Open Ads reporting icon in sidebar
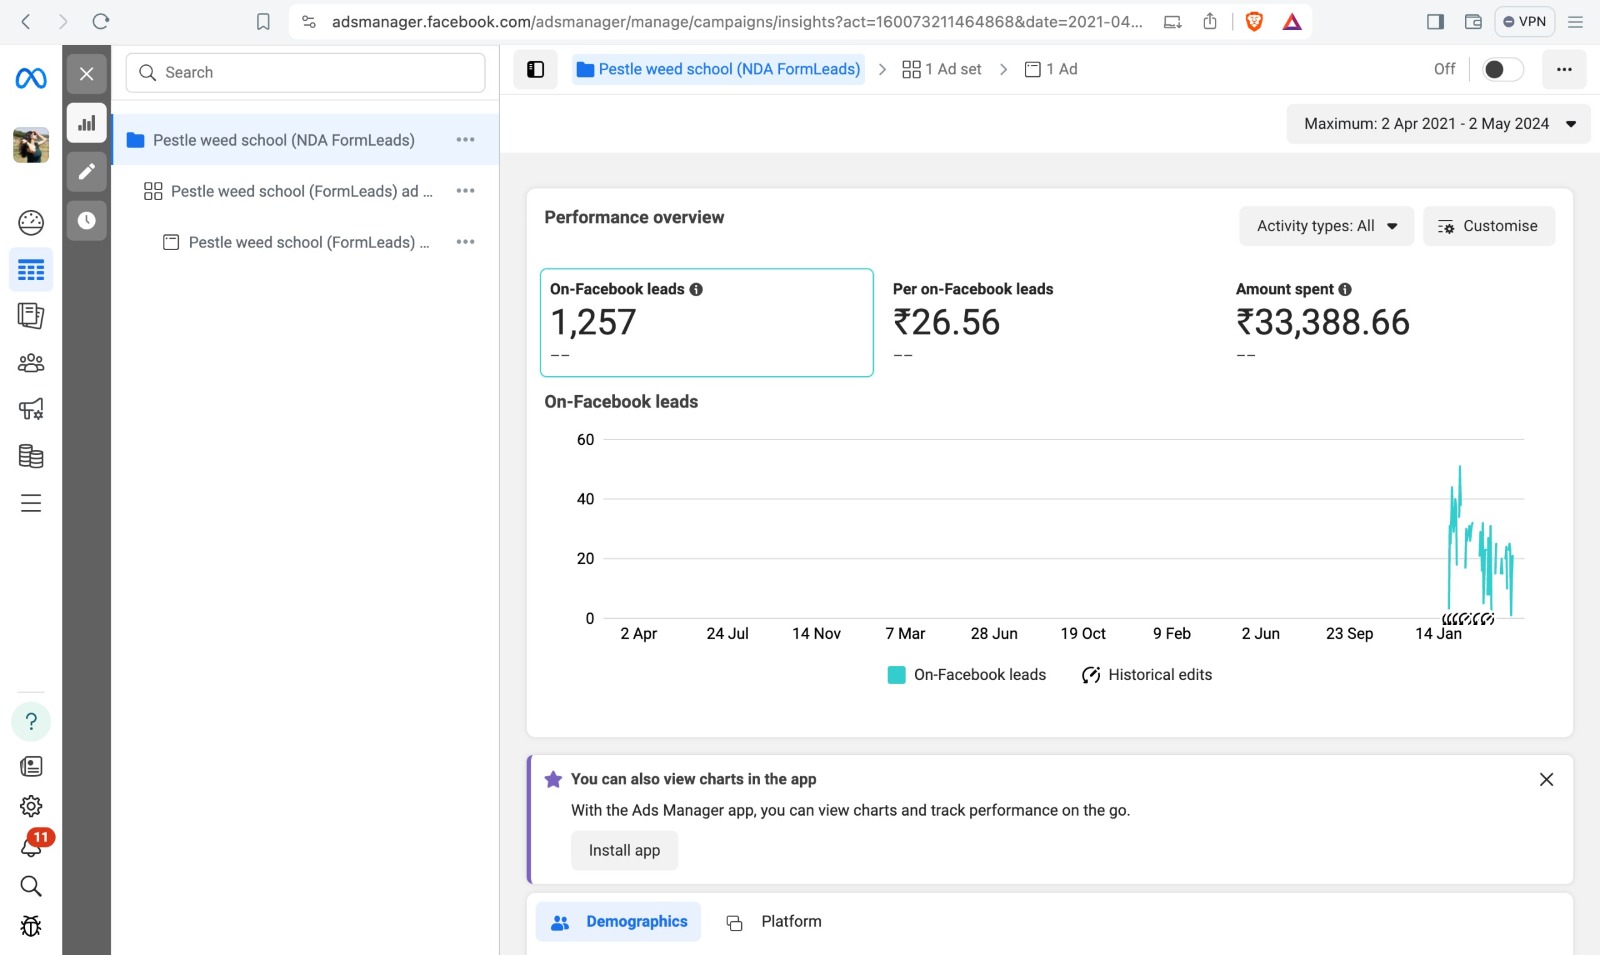The width and height of the screenshot is (1600, 955). 31,316
